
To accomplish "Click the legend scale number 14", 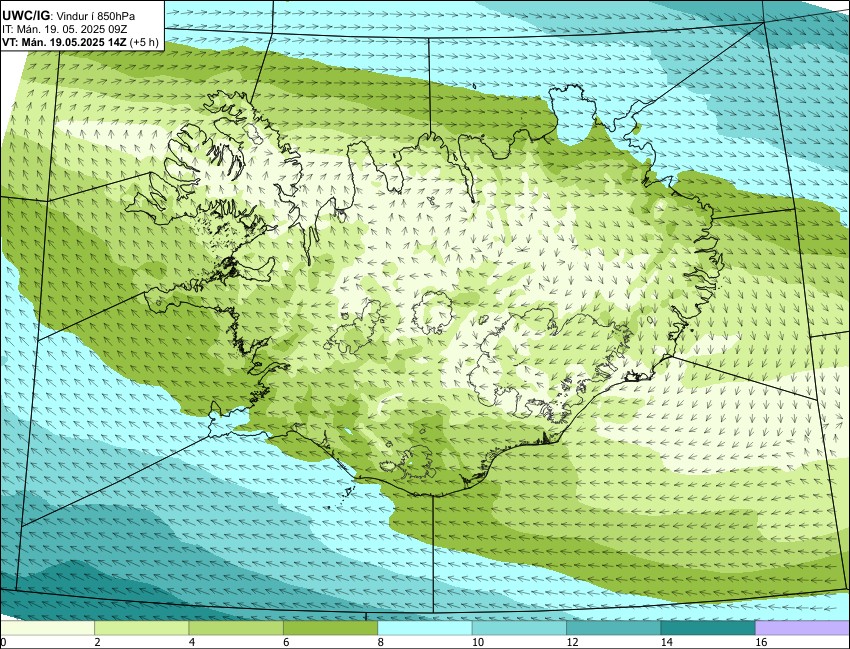I will pyautogui.click(x=666, y=642).
